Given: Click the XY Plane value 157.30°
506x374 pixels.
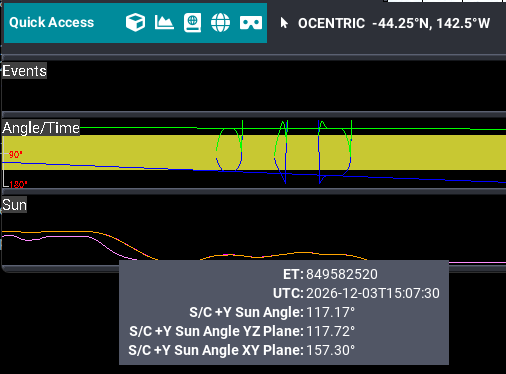Looking at the screenshot, I should tap(330, 350).
